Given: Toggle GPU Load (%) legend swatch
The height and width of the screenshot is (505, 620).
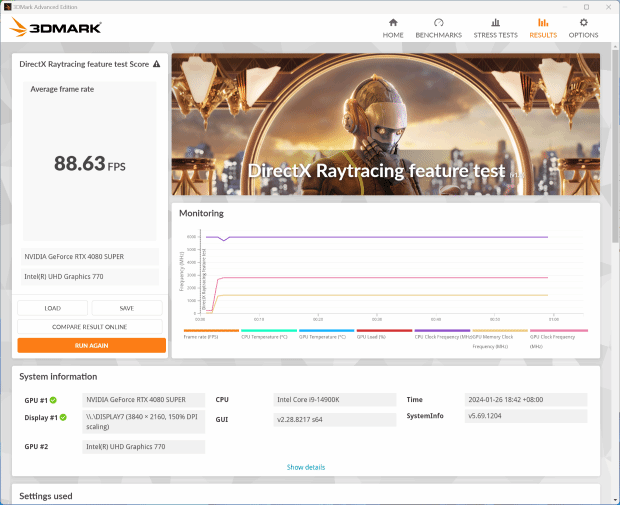Looking at the screenshot, I should (384, 331).
